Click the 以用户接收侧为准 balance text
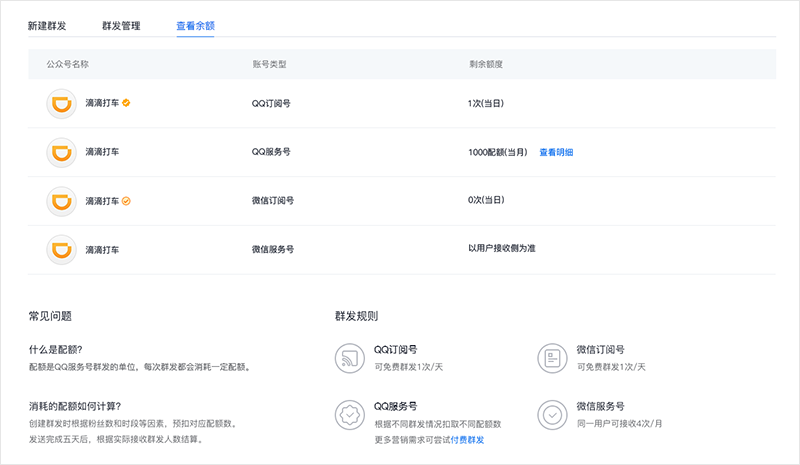This screenshot has width=800, height=465. click(502, 248)
